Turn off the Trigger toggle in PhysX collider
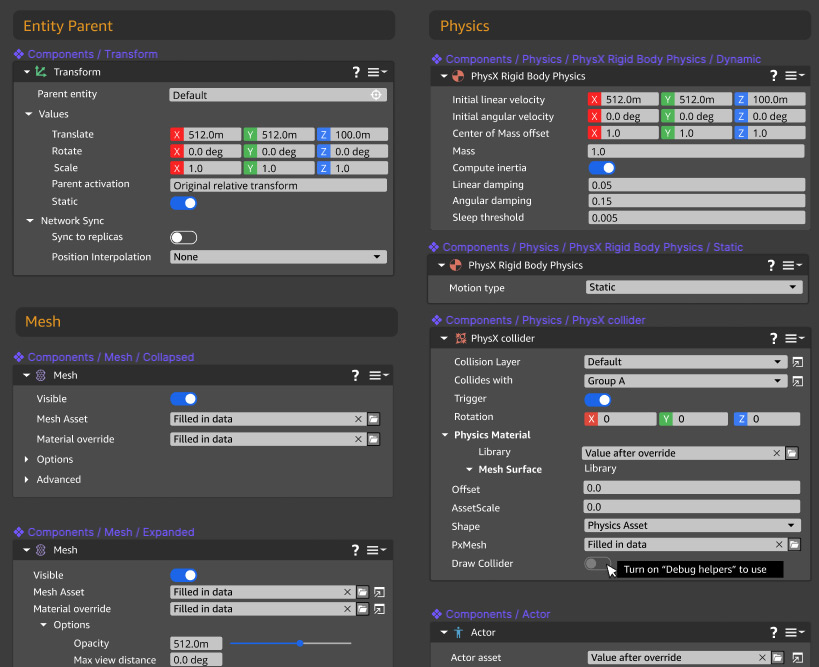 (598, 399)
